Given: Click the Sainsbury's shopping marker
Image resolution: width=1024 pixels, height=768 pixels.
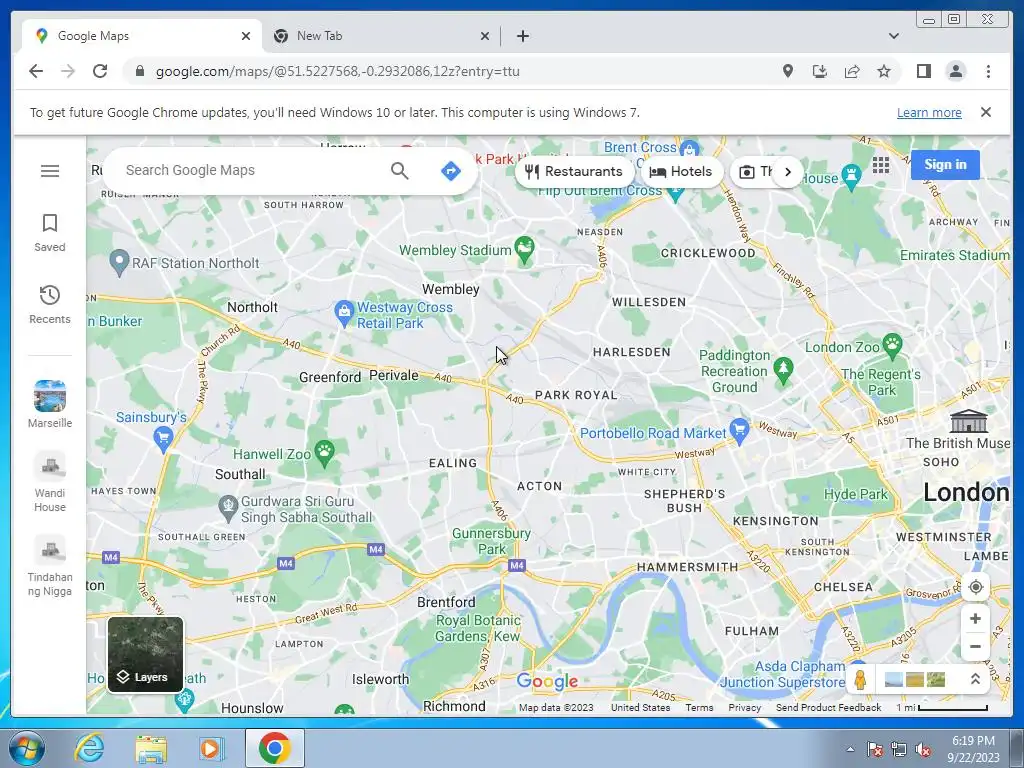Looking at the screenshot, I should coord(163,440).
